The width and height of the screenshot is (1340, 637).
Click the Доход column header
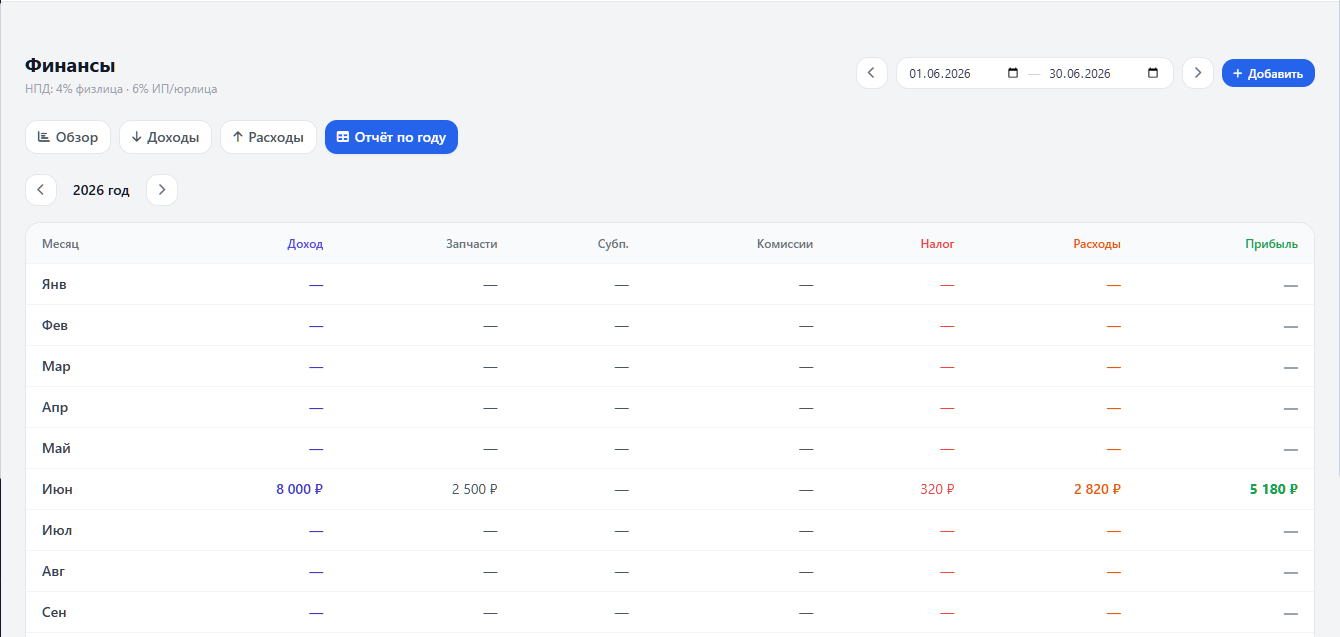click(x=305, y=244)
